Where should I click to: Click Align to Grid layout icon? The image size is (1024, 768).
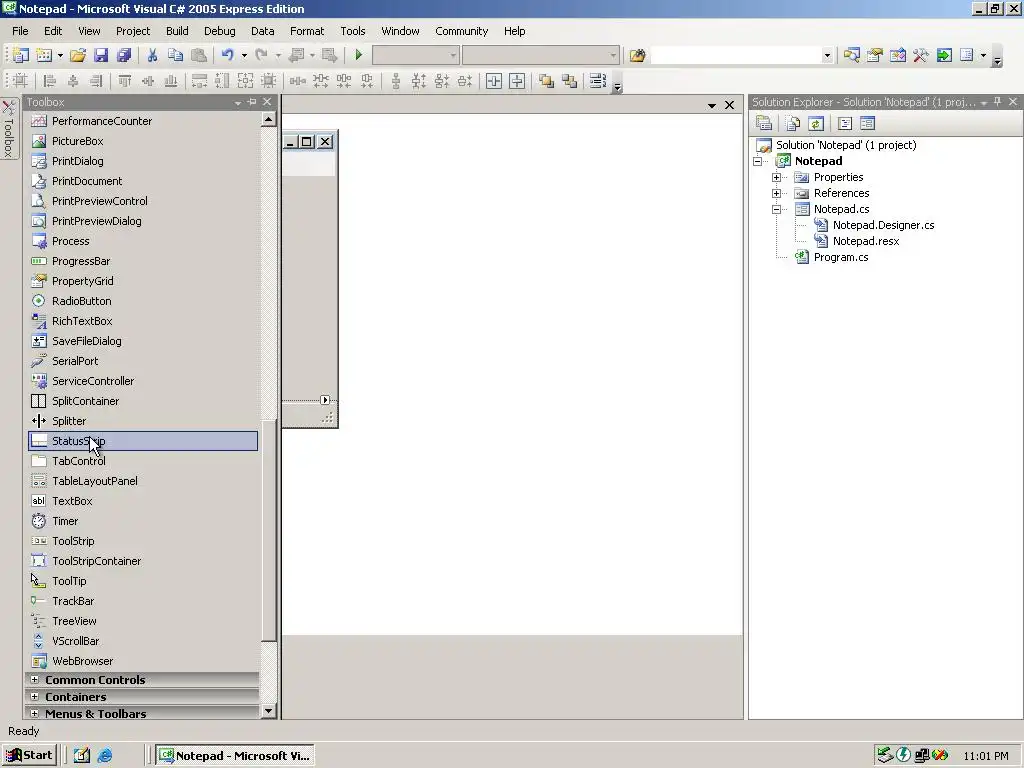20,81
